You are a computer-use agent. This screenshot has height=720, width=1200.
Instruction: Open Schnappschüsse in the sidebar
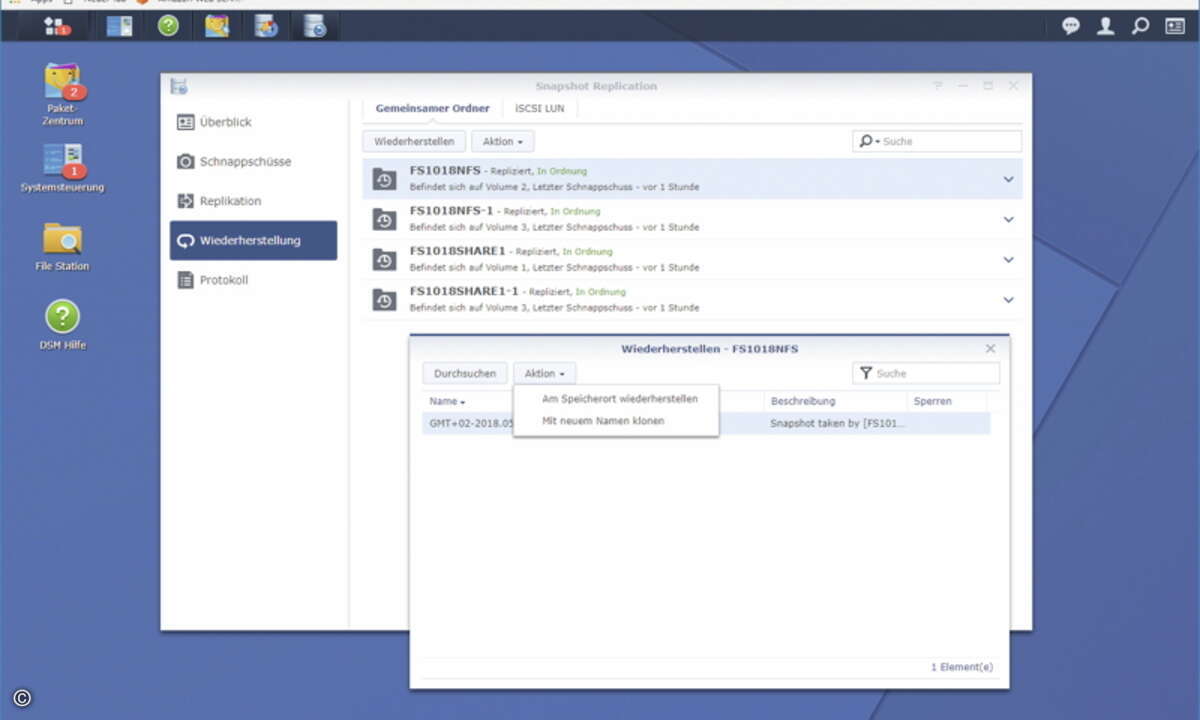point(253,161)
